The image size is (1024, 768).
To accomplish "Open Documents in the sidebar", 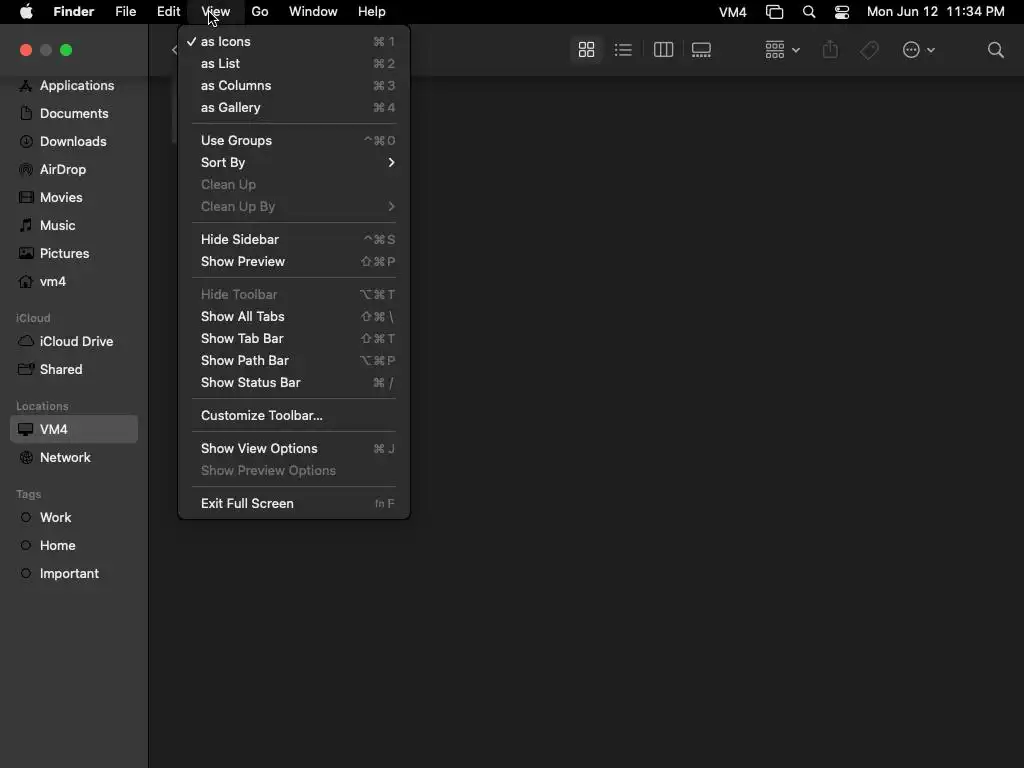I will [74, 114].
